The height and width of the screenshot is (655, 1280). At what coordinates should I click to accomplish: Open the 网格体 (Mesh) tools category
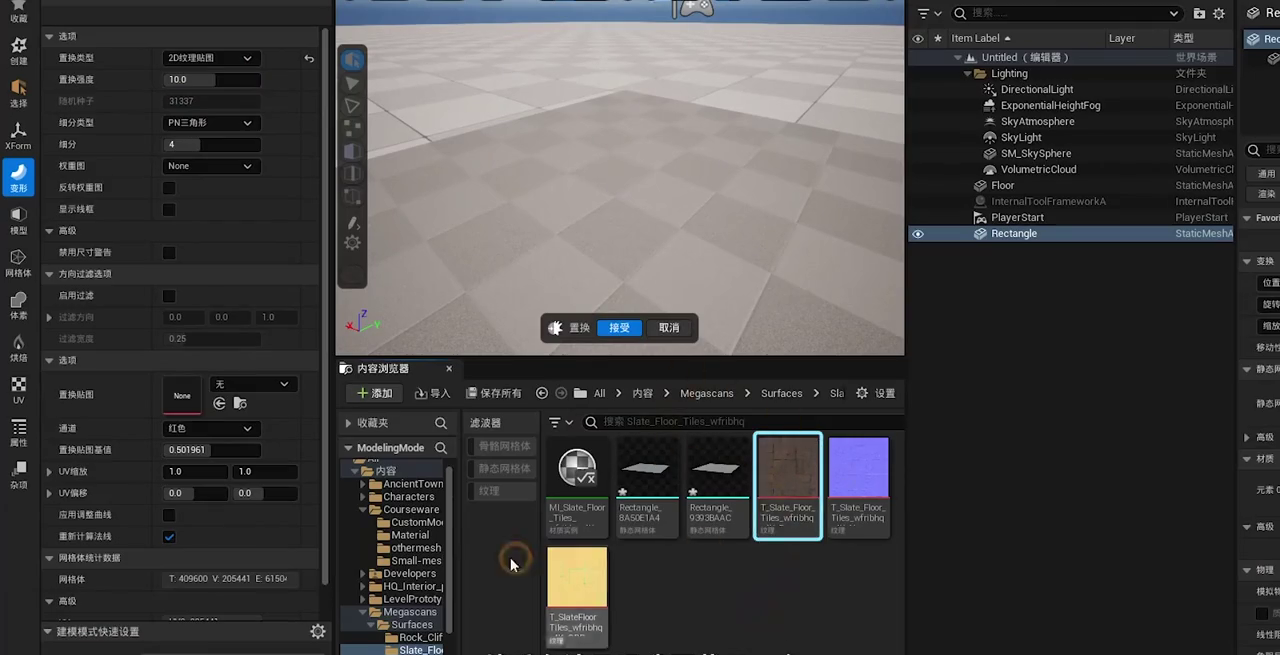pyautogui.click(x=18, y=263)
